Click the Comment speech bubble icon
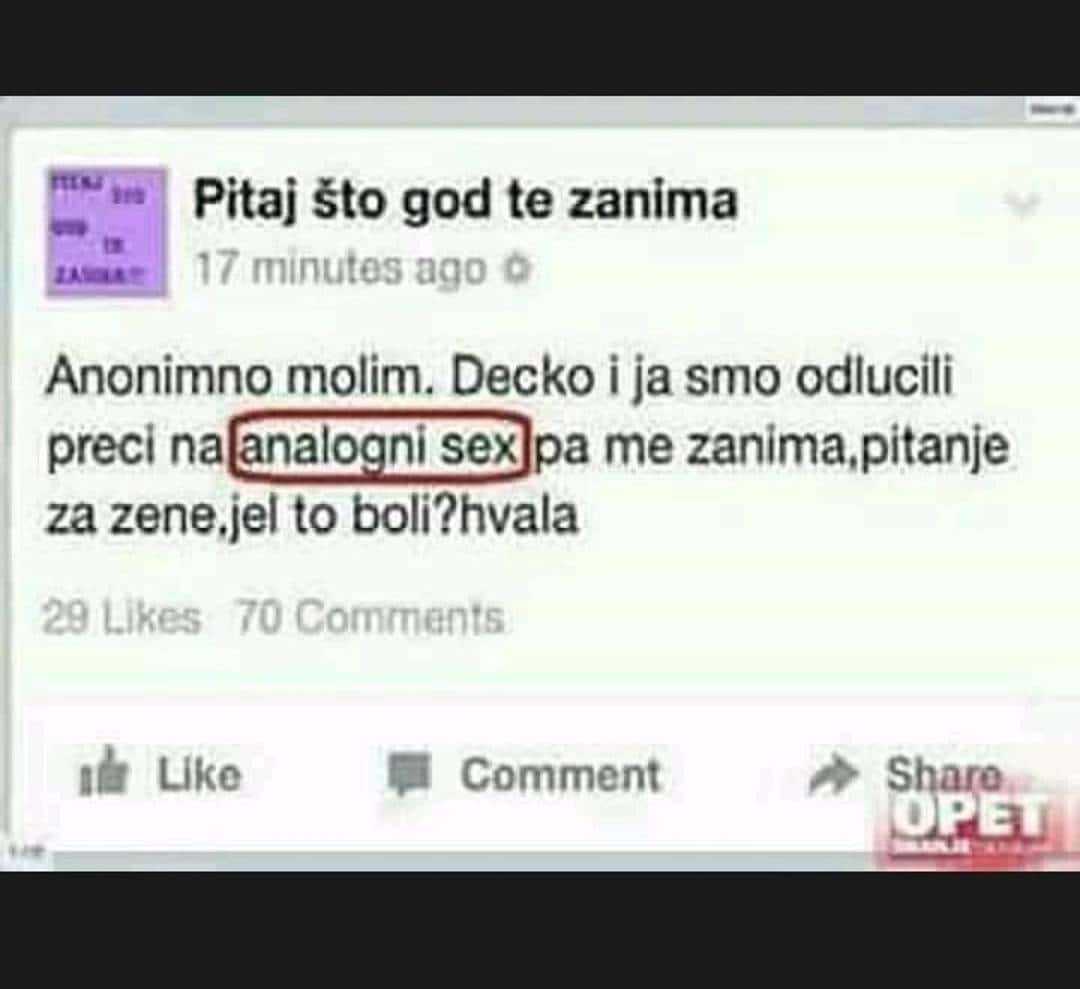 pos(409,773)
